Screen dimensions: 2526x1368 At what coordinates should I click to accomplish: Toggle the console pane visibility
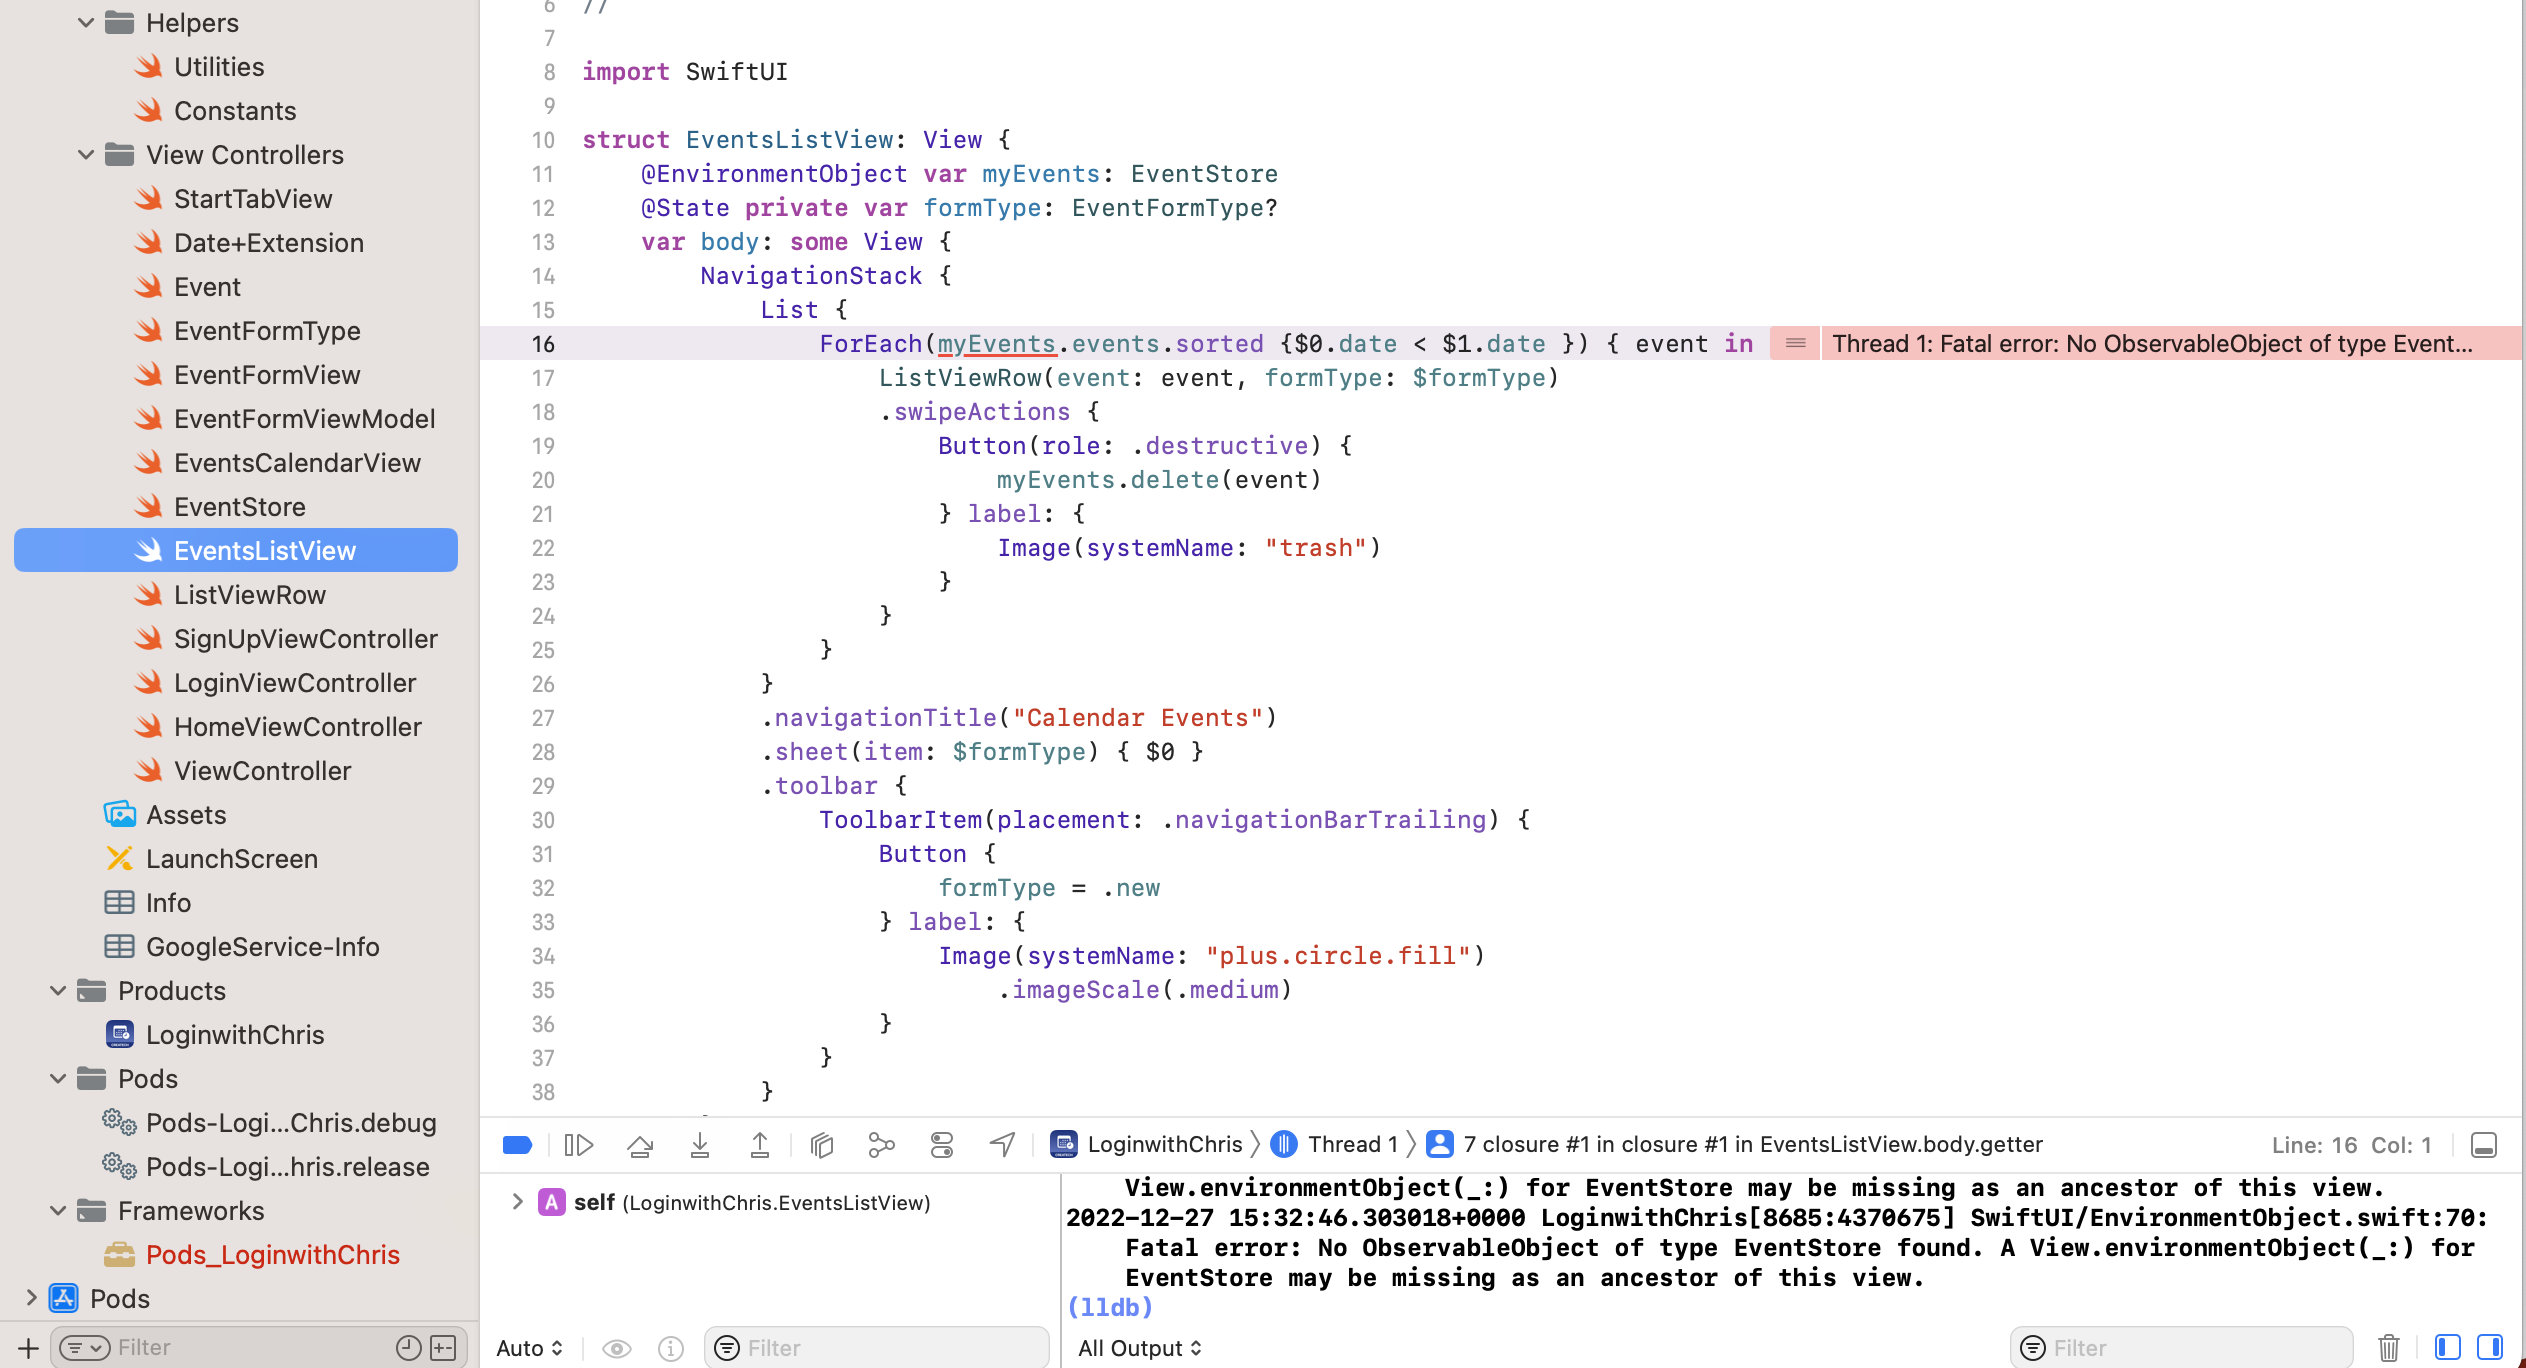coord(2490,1348)
